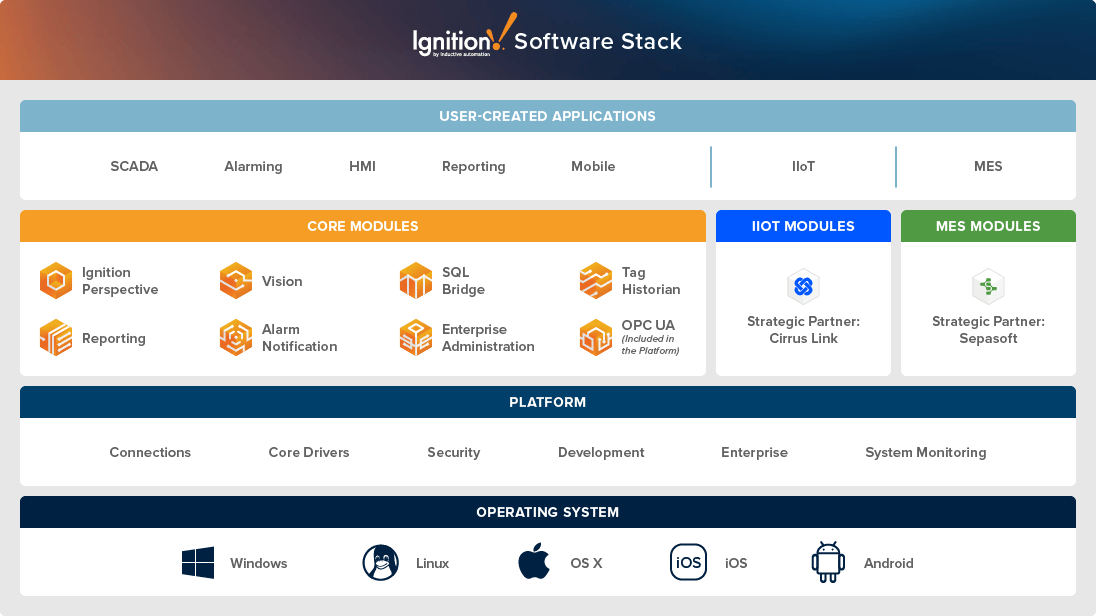Select the Alarm Notification module icon
The width and height of the screenshot is (1096, 616).
(x=236, y=338)
